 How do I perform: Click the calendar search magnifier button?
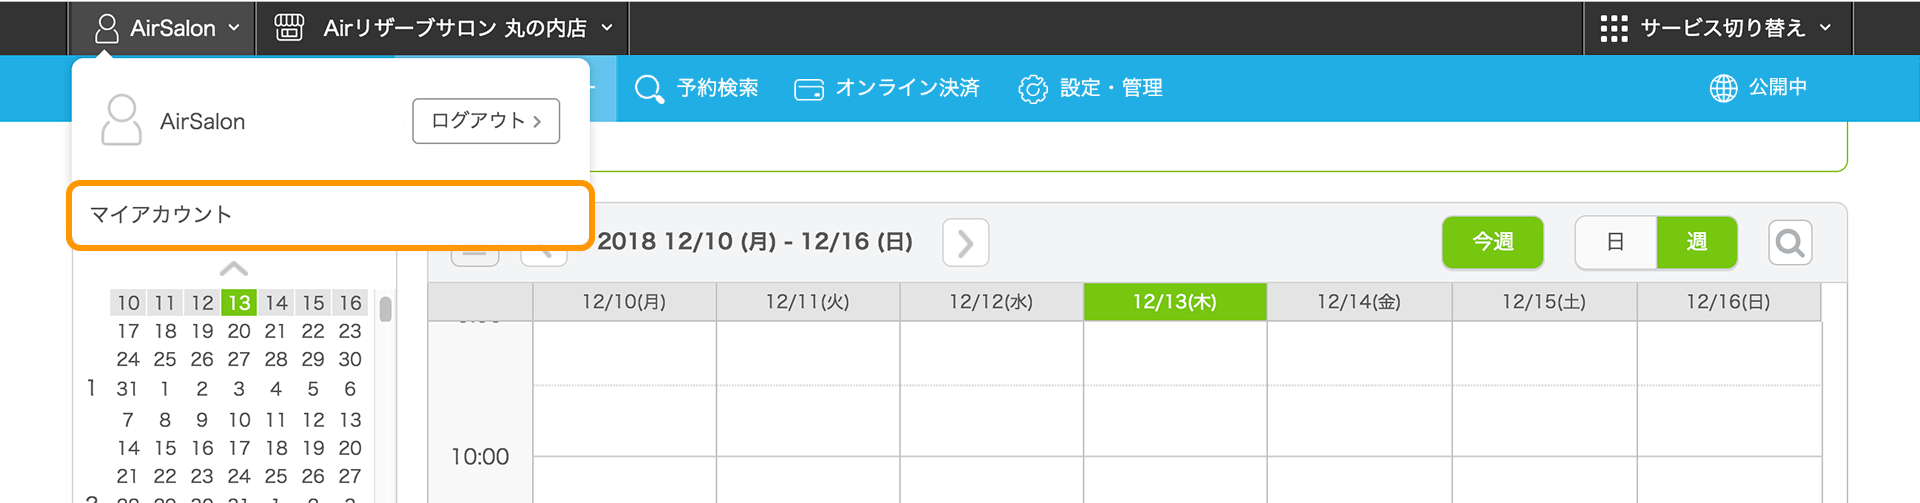(x=1790, y=242)
